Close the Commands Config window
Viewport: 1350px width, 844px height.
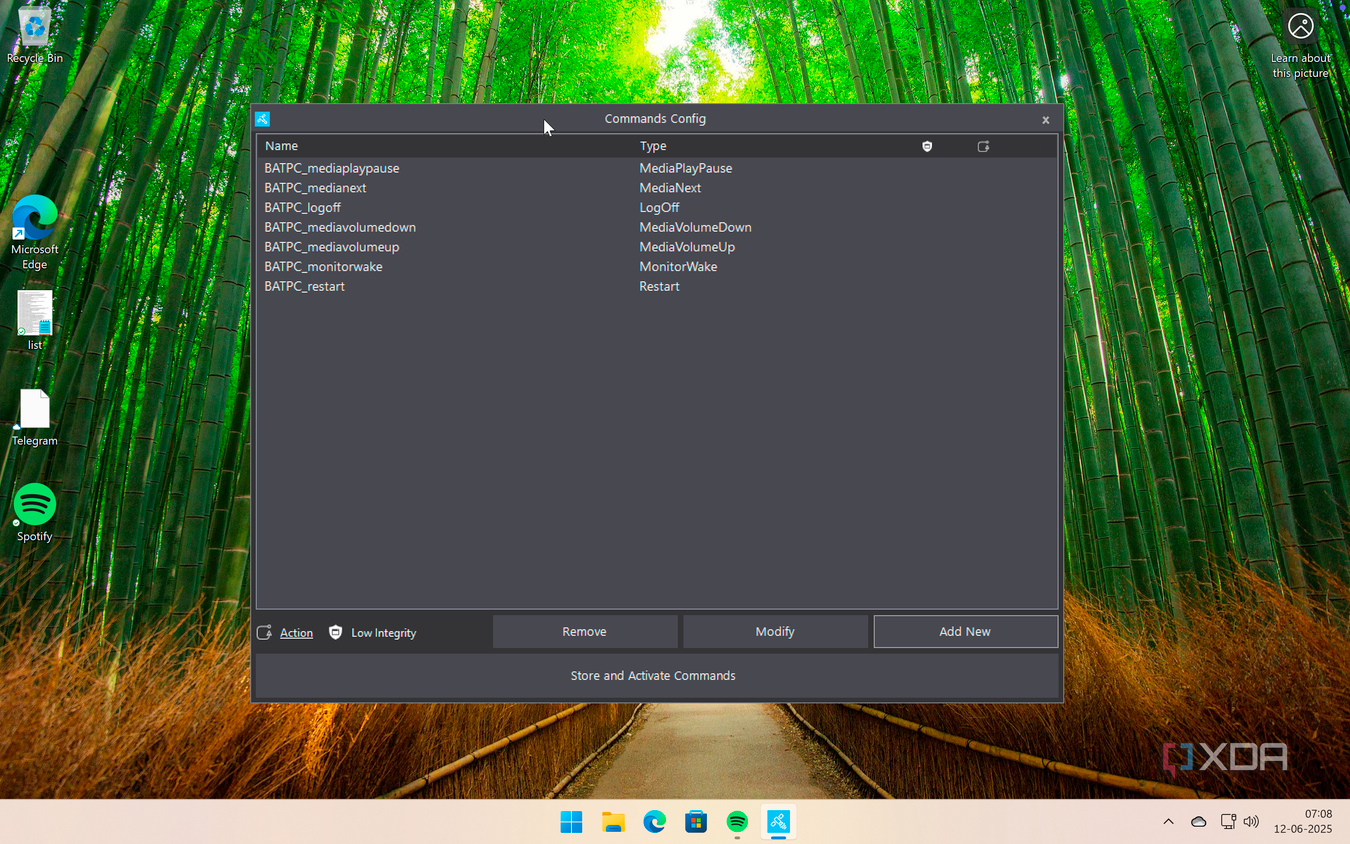coord(1046,120)
